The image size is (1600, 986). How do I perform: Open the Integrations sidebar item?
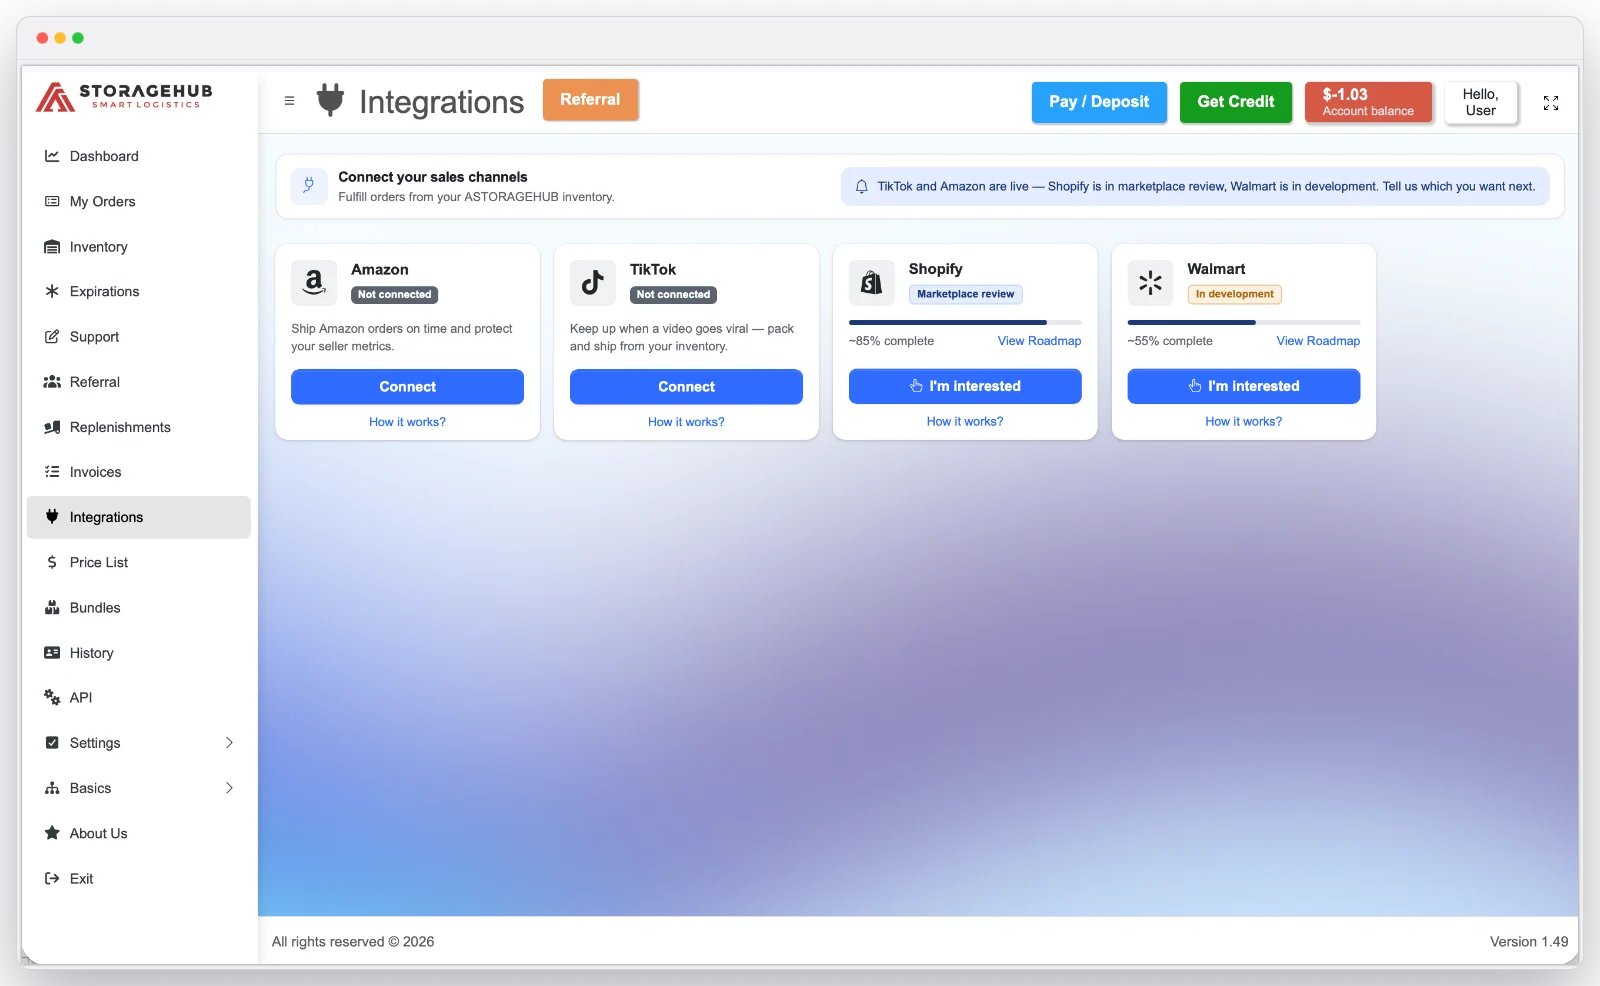tap(139, 517)
